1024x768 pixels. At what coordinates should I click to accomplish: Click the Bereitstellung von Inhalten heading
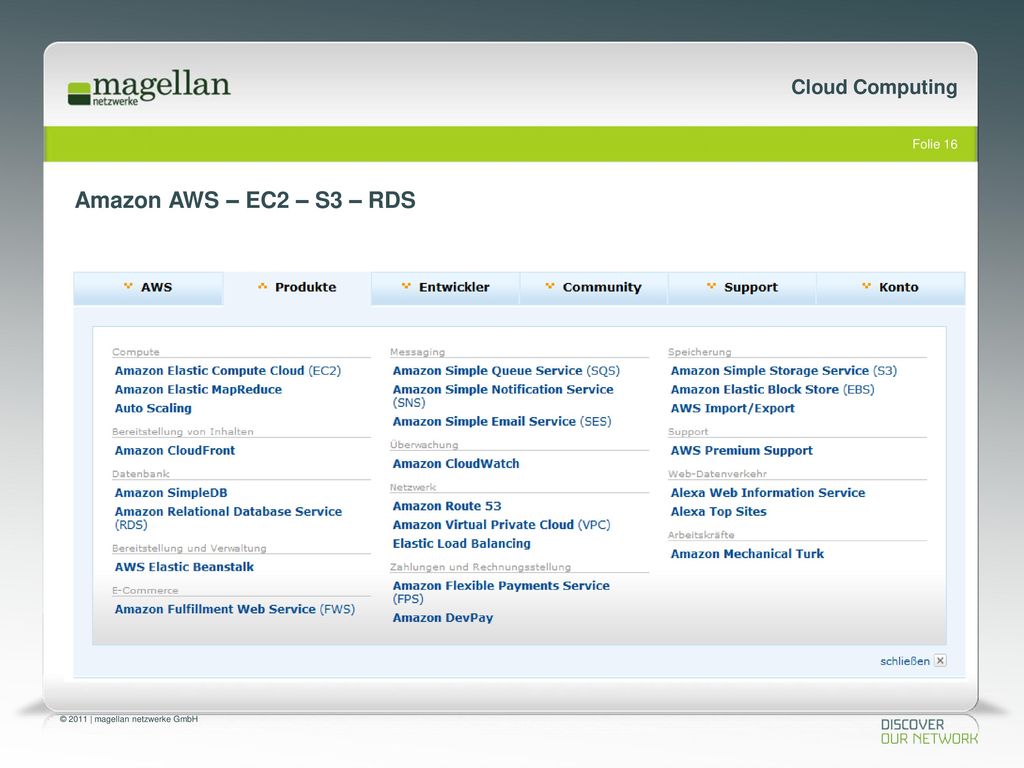click(183, 432)
